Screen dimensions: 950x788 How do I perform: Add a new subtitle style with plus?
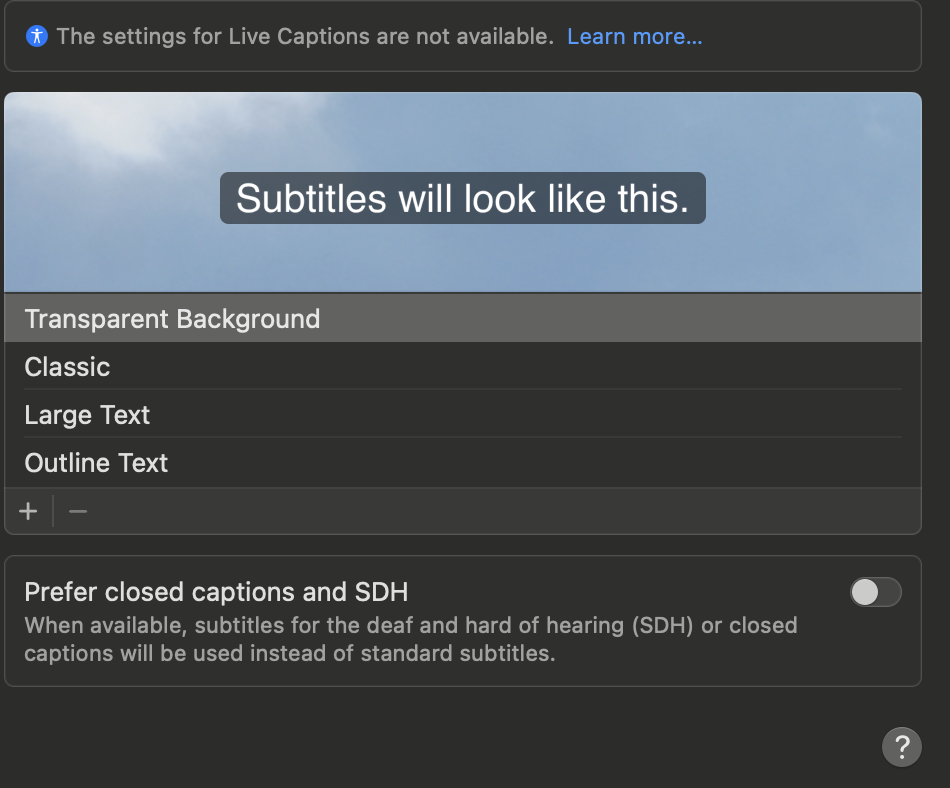28,511
